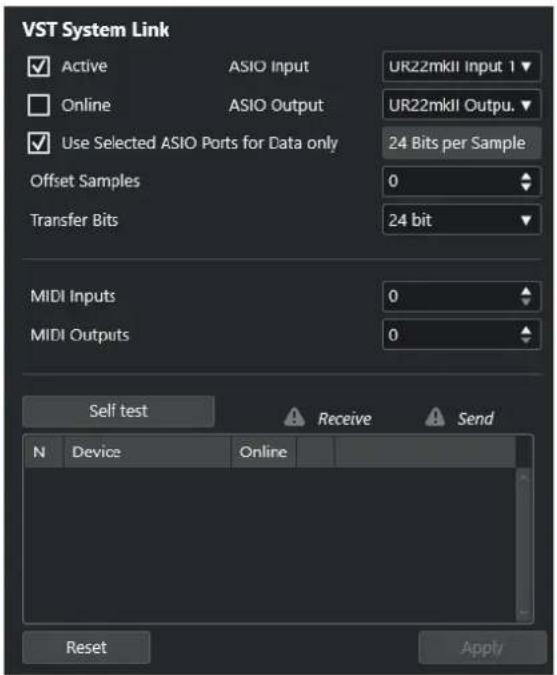Decrease MIDI Outputs with down arrow
The height and width of the screenshot is (675, 557).
pyautogui.click(x=526, y=340)
